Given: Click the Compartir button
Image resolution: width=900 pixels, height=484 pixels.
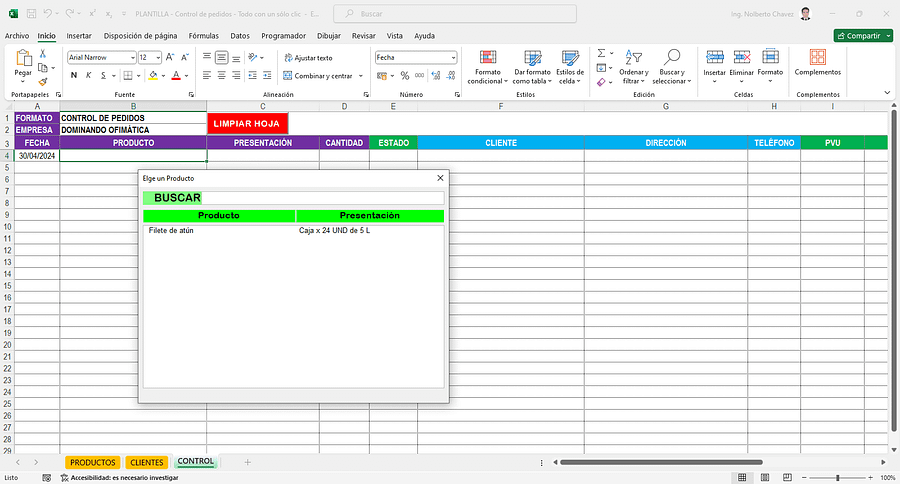Looking at the screenshot, I should (x=863, y=36).
